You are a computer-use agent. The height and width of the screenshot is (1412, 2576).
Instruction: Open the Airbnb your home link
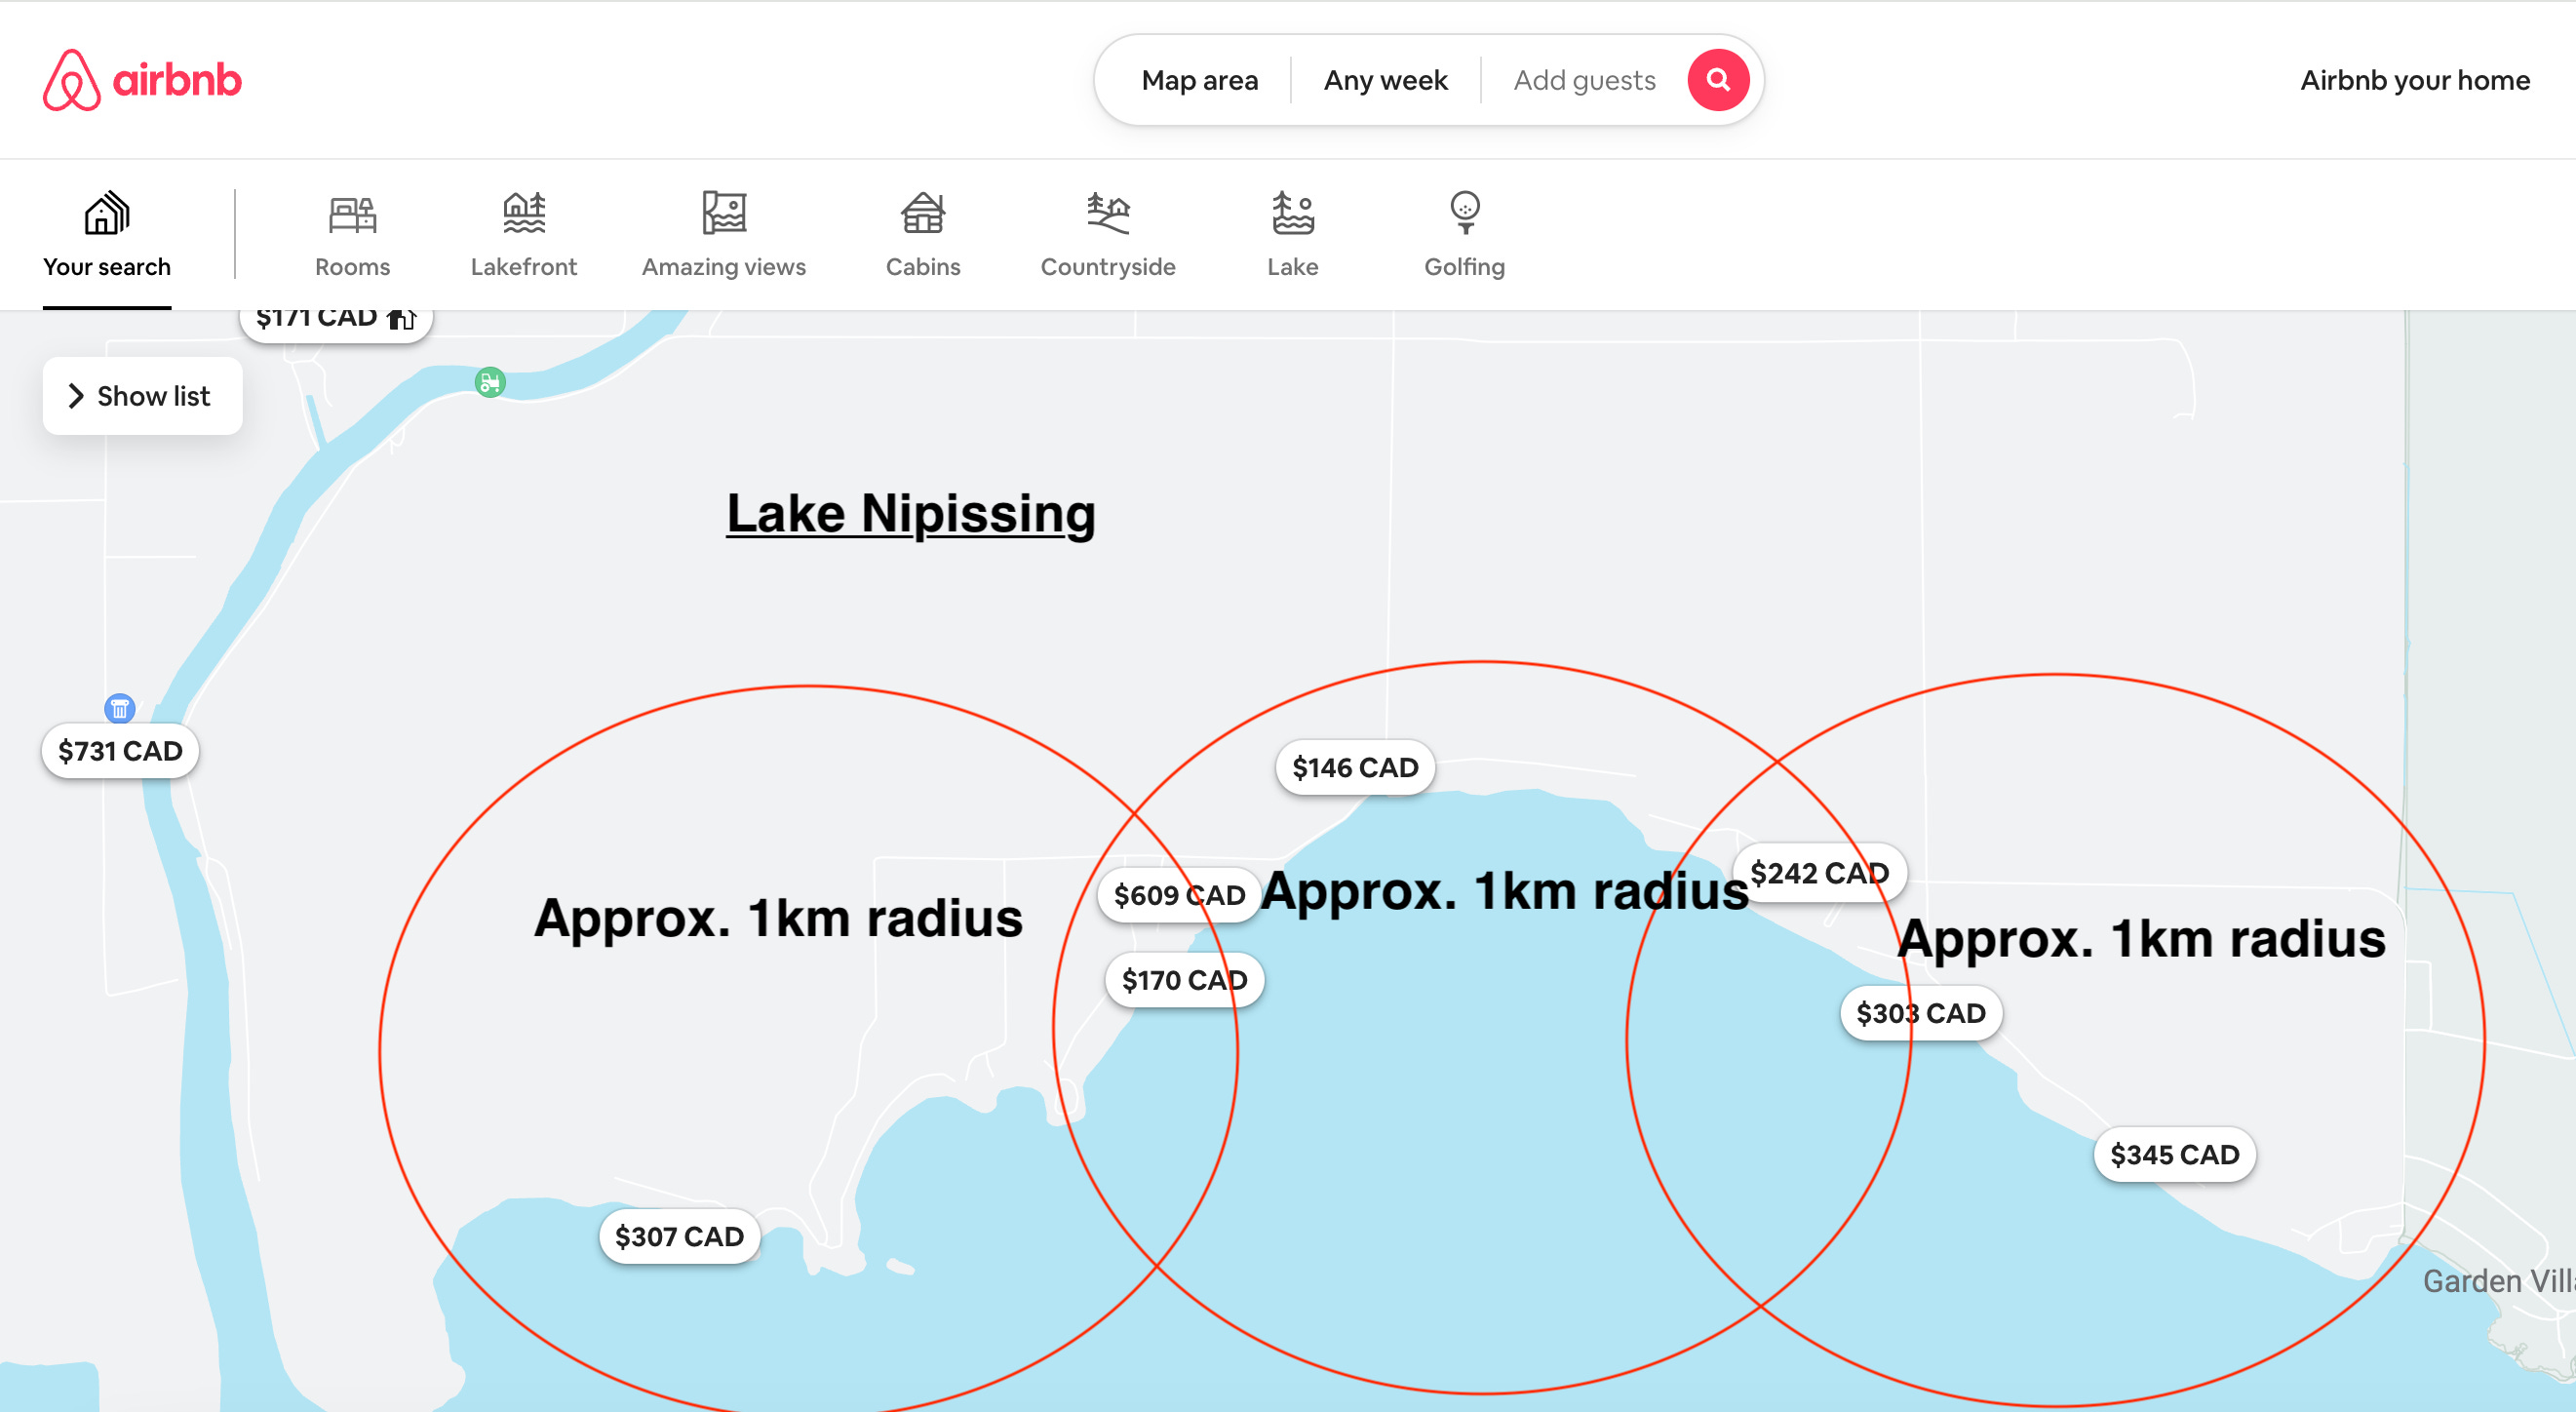[x=2414, y=80]
